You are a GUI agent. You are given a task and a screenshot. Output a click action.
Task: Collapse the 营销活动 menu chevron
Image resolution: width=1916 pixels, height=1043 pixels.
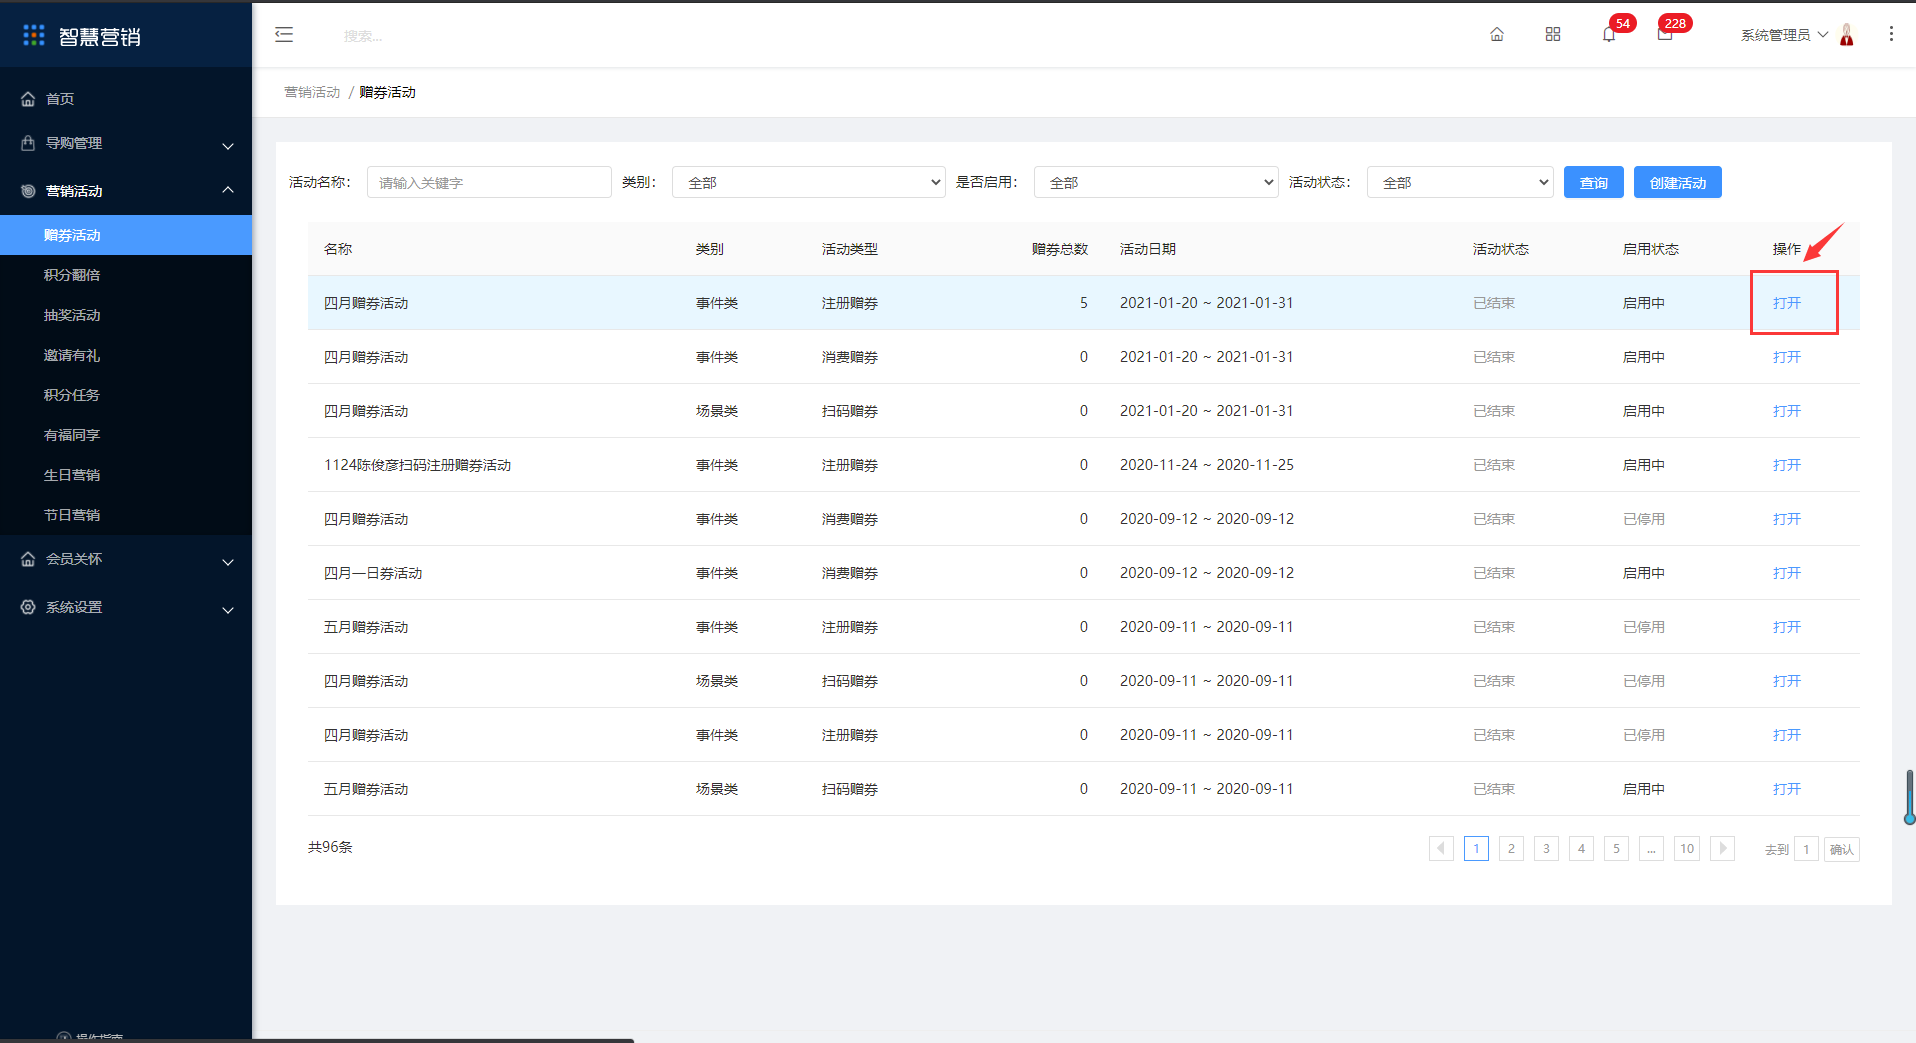pyautogui.click(x=228, y=190)
